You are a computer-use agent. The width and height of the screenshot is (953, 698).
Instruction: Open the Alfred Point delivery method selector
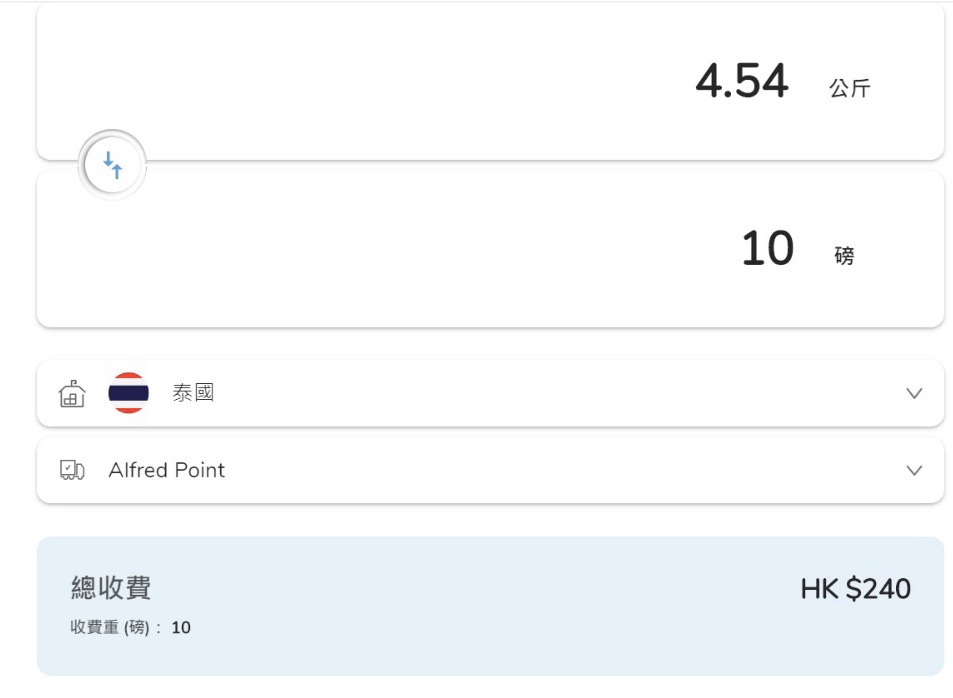pyautogui.click(x=490, y=470)
